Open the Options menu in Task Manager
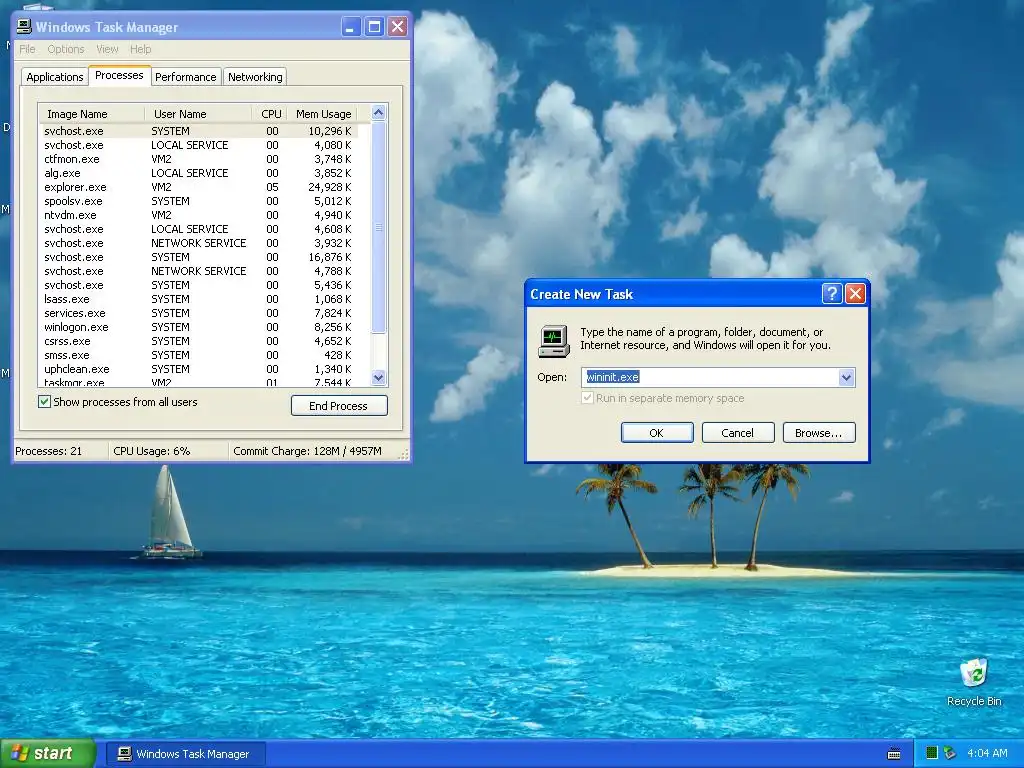The image size is (1024, 768). (66, 49)
